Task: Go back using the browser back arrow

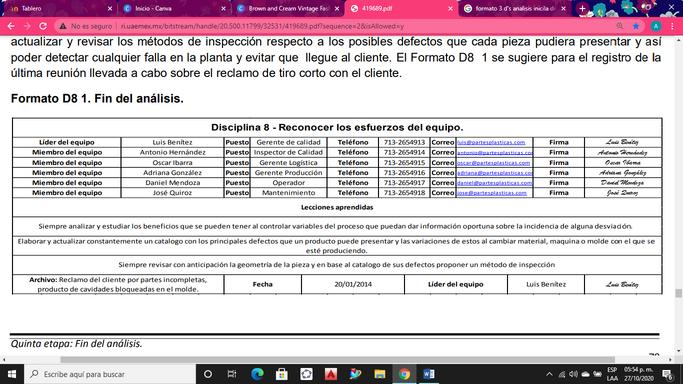Action: (x=11, y=26)
